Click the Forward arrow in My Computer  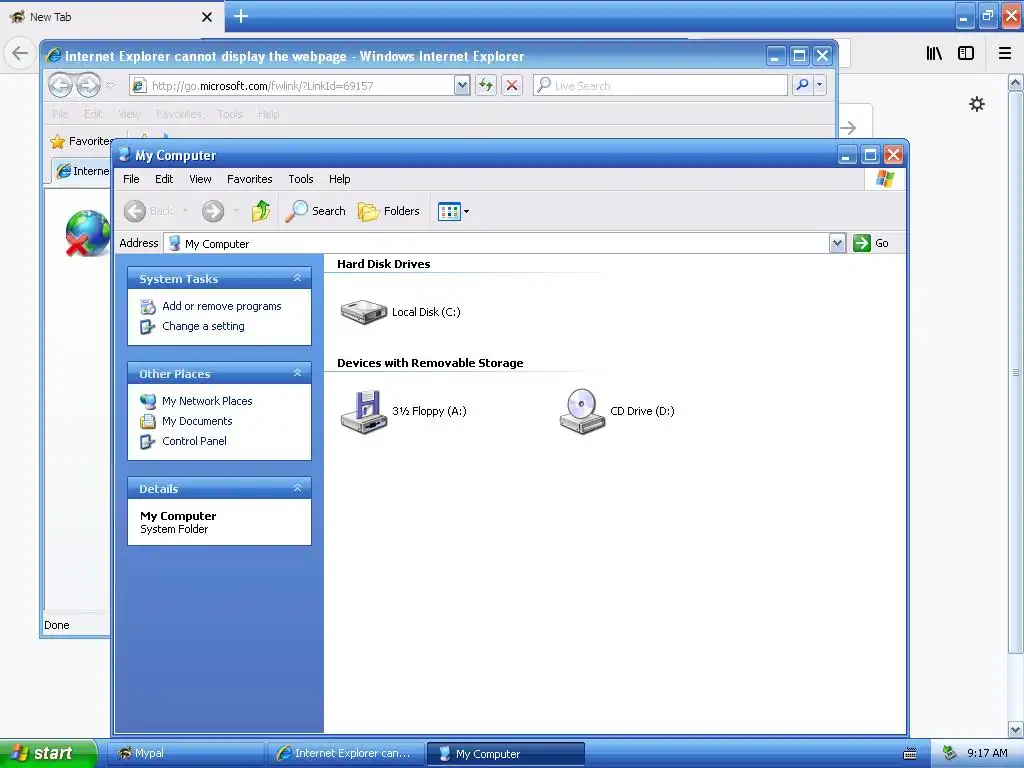(x=212, y=211)
